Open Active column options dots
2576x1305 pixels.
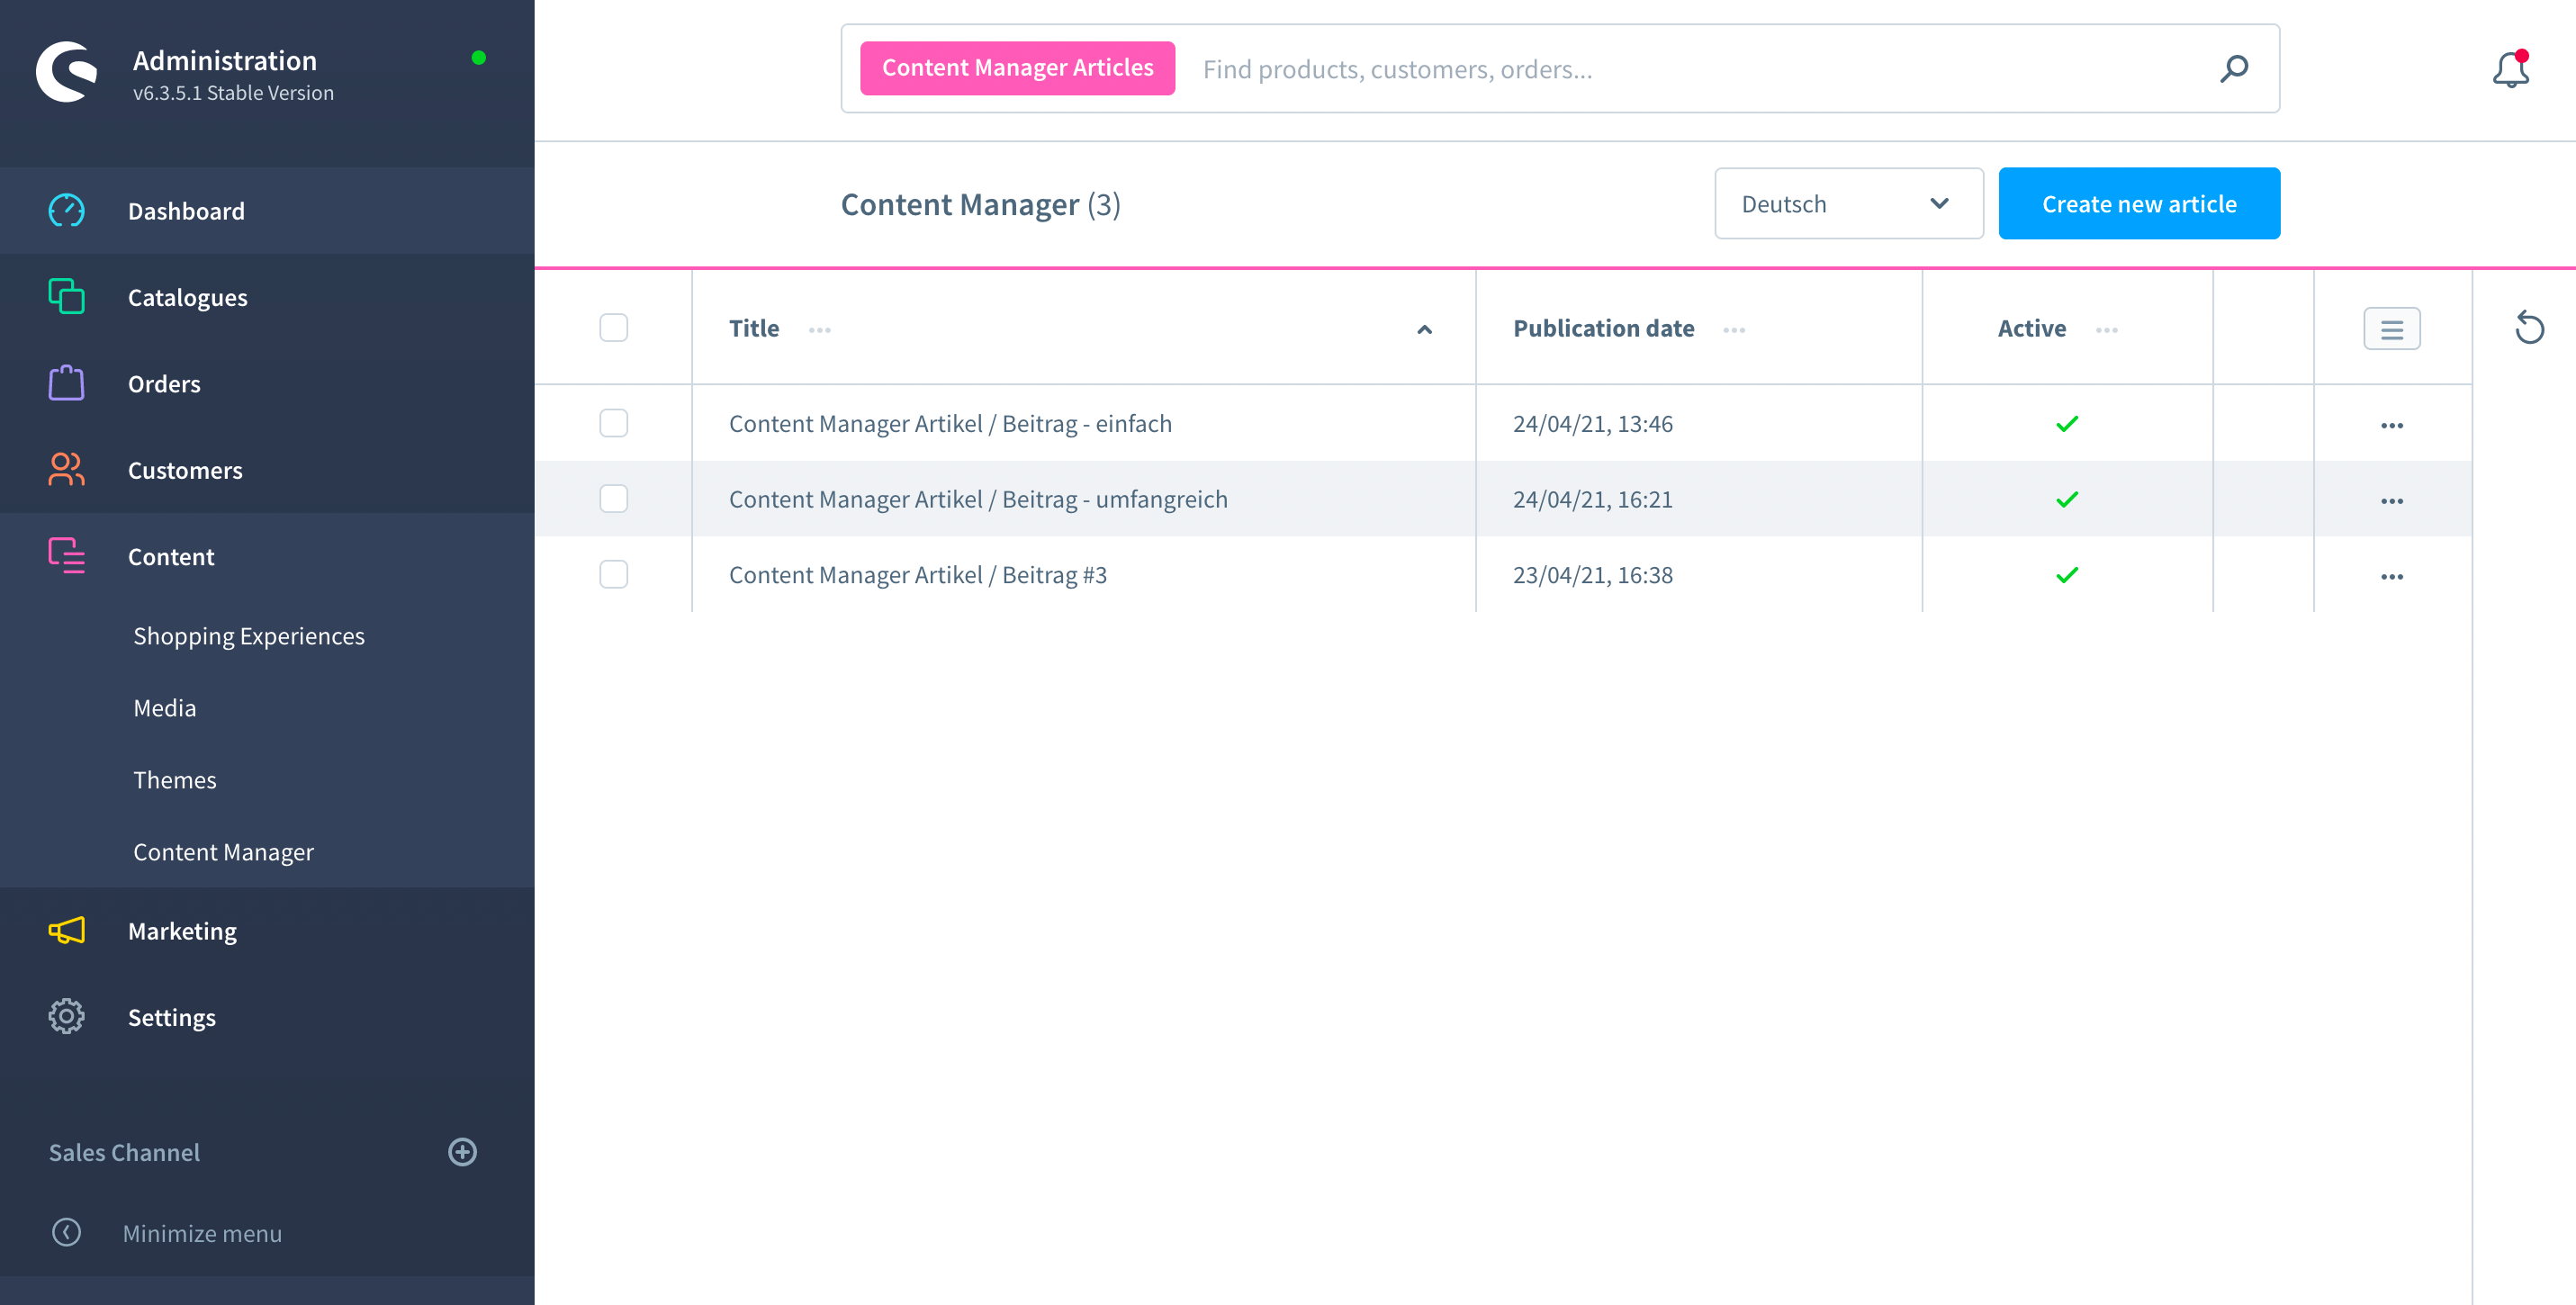[2106, 329]
